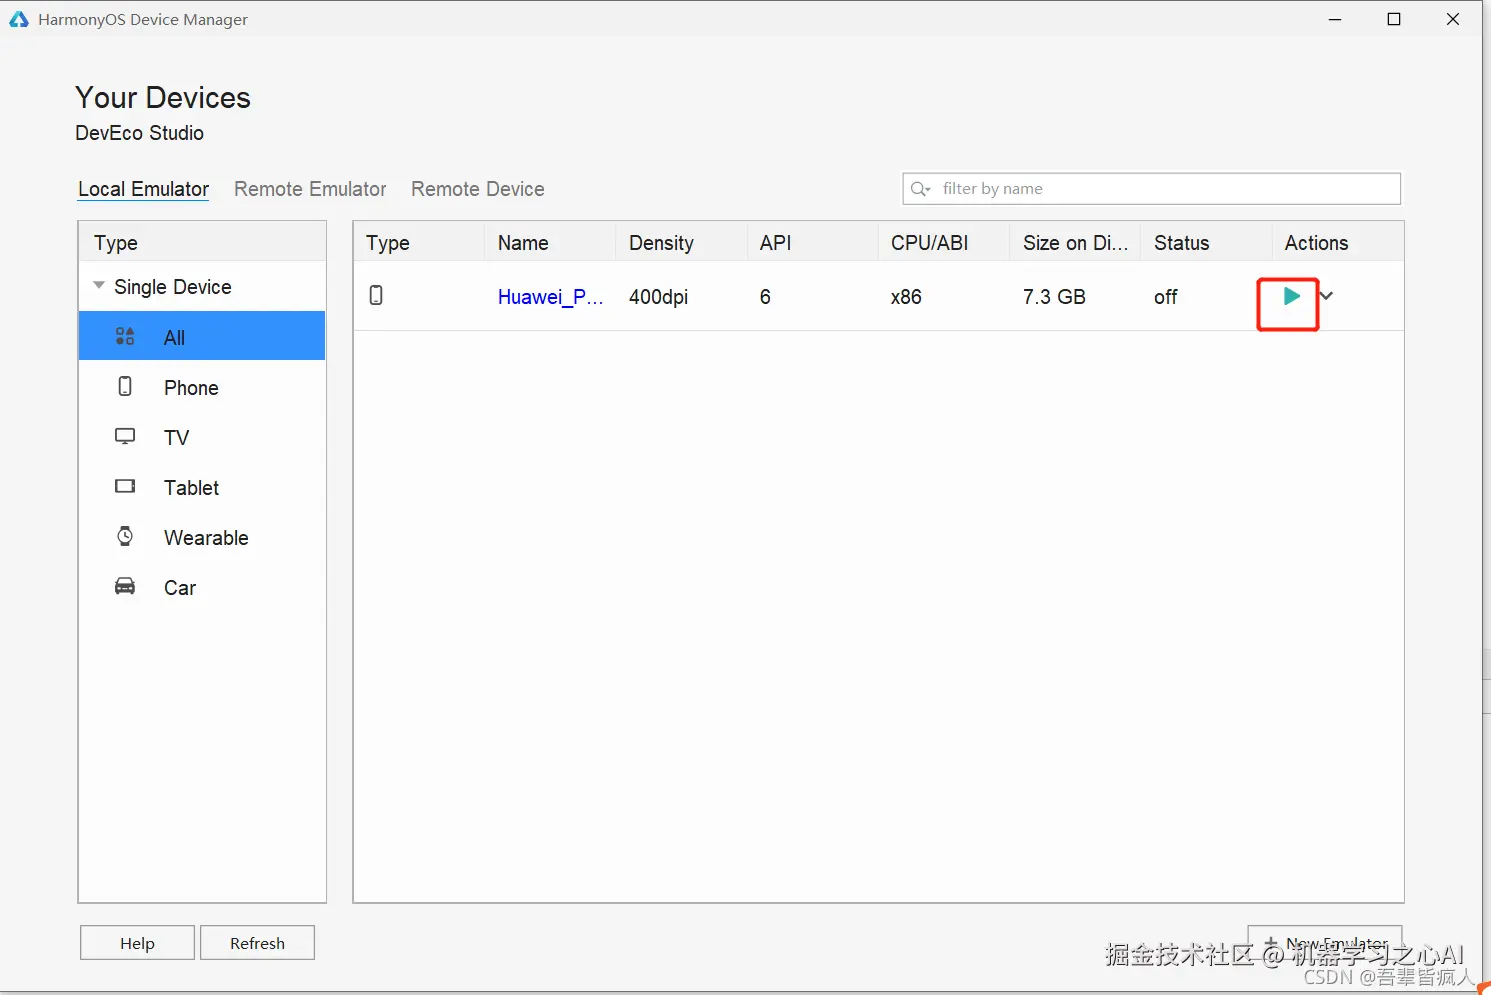The width and height of the screenshot is (1491, 995).
Task: Focus the filter by name field
Action: click(1151, 189)
